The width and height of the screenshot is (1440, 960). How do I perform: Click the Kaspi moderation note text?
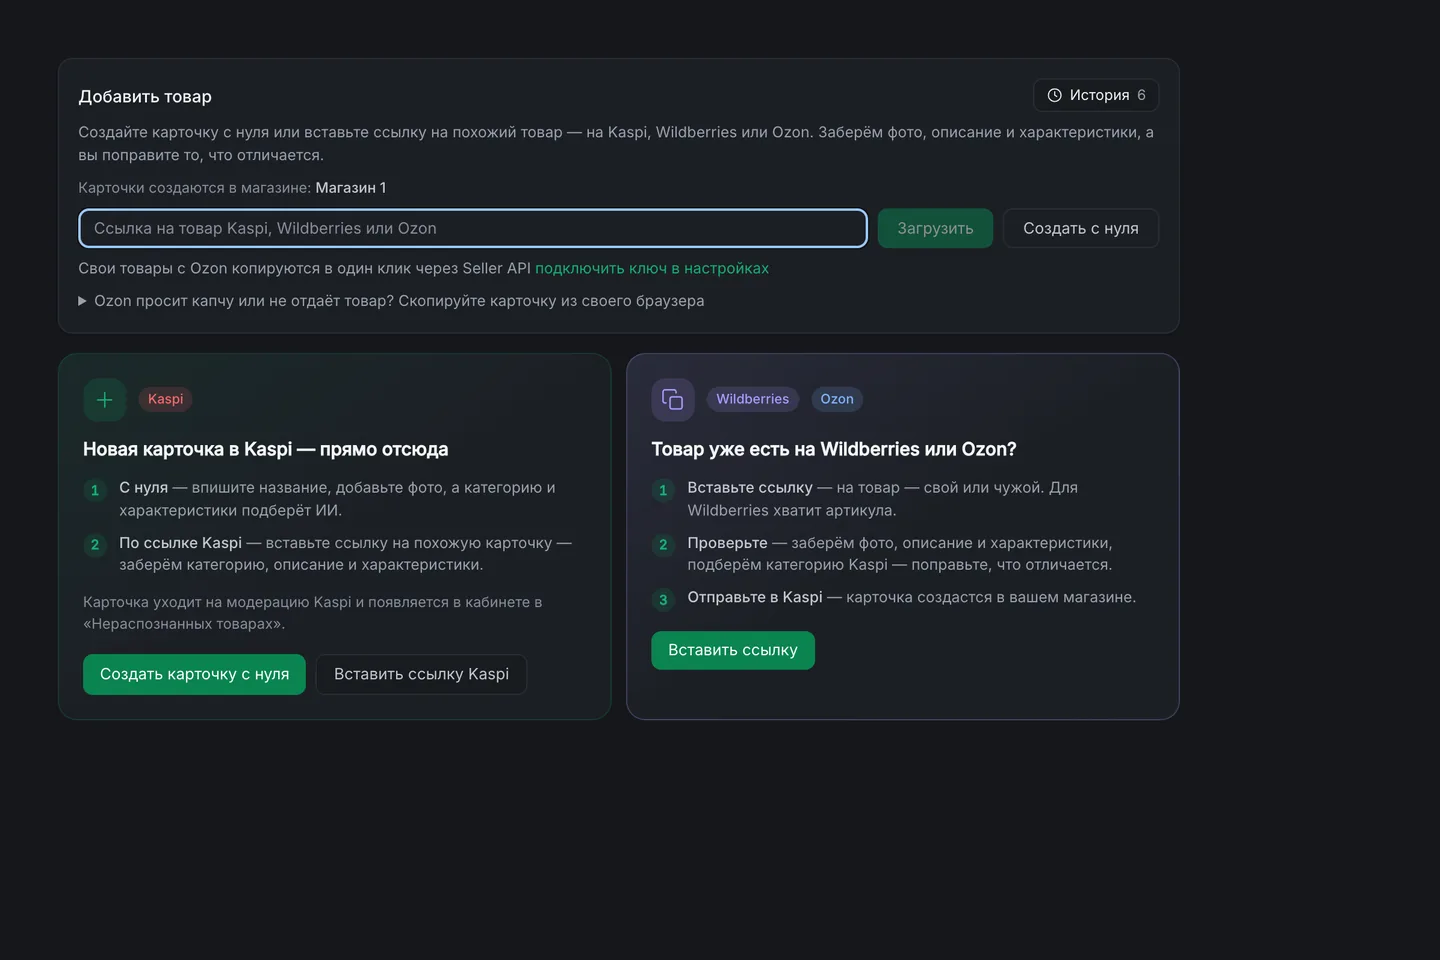313,613
